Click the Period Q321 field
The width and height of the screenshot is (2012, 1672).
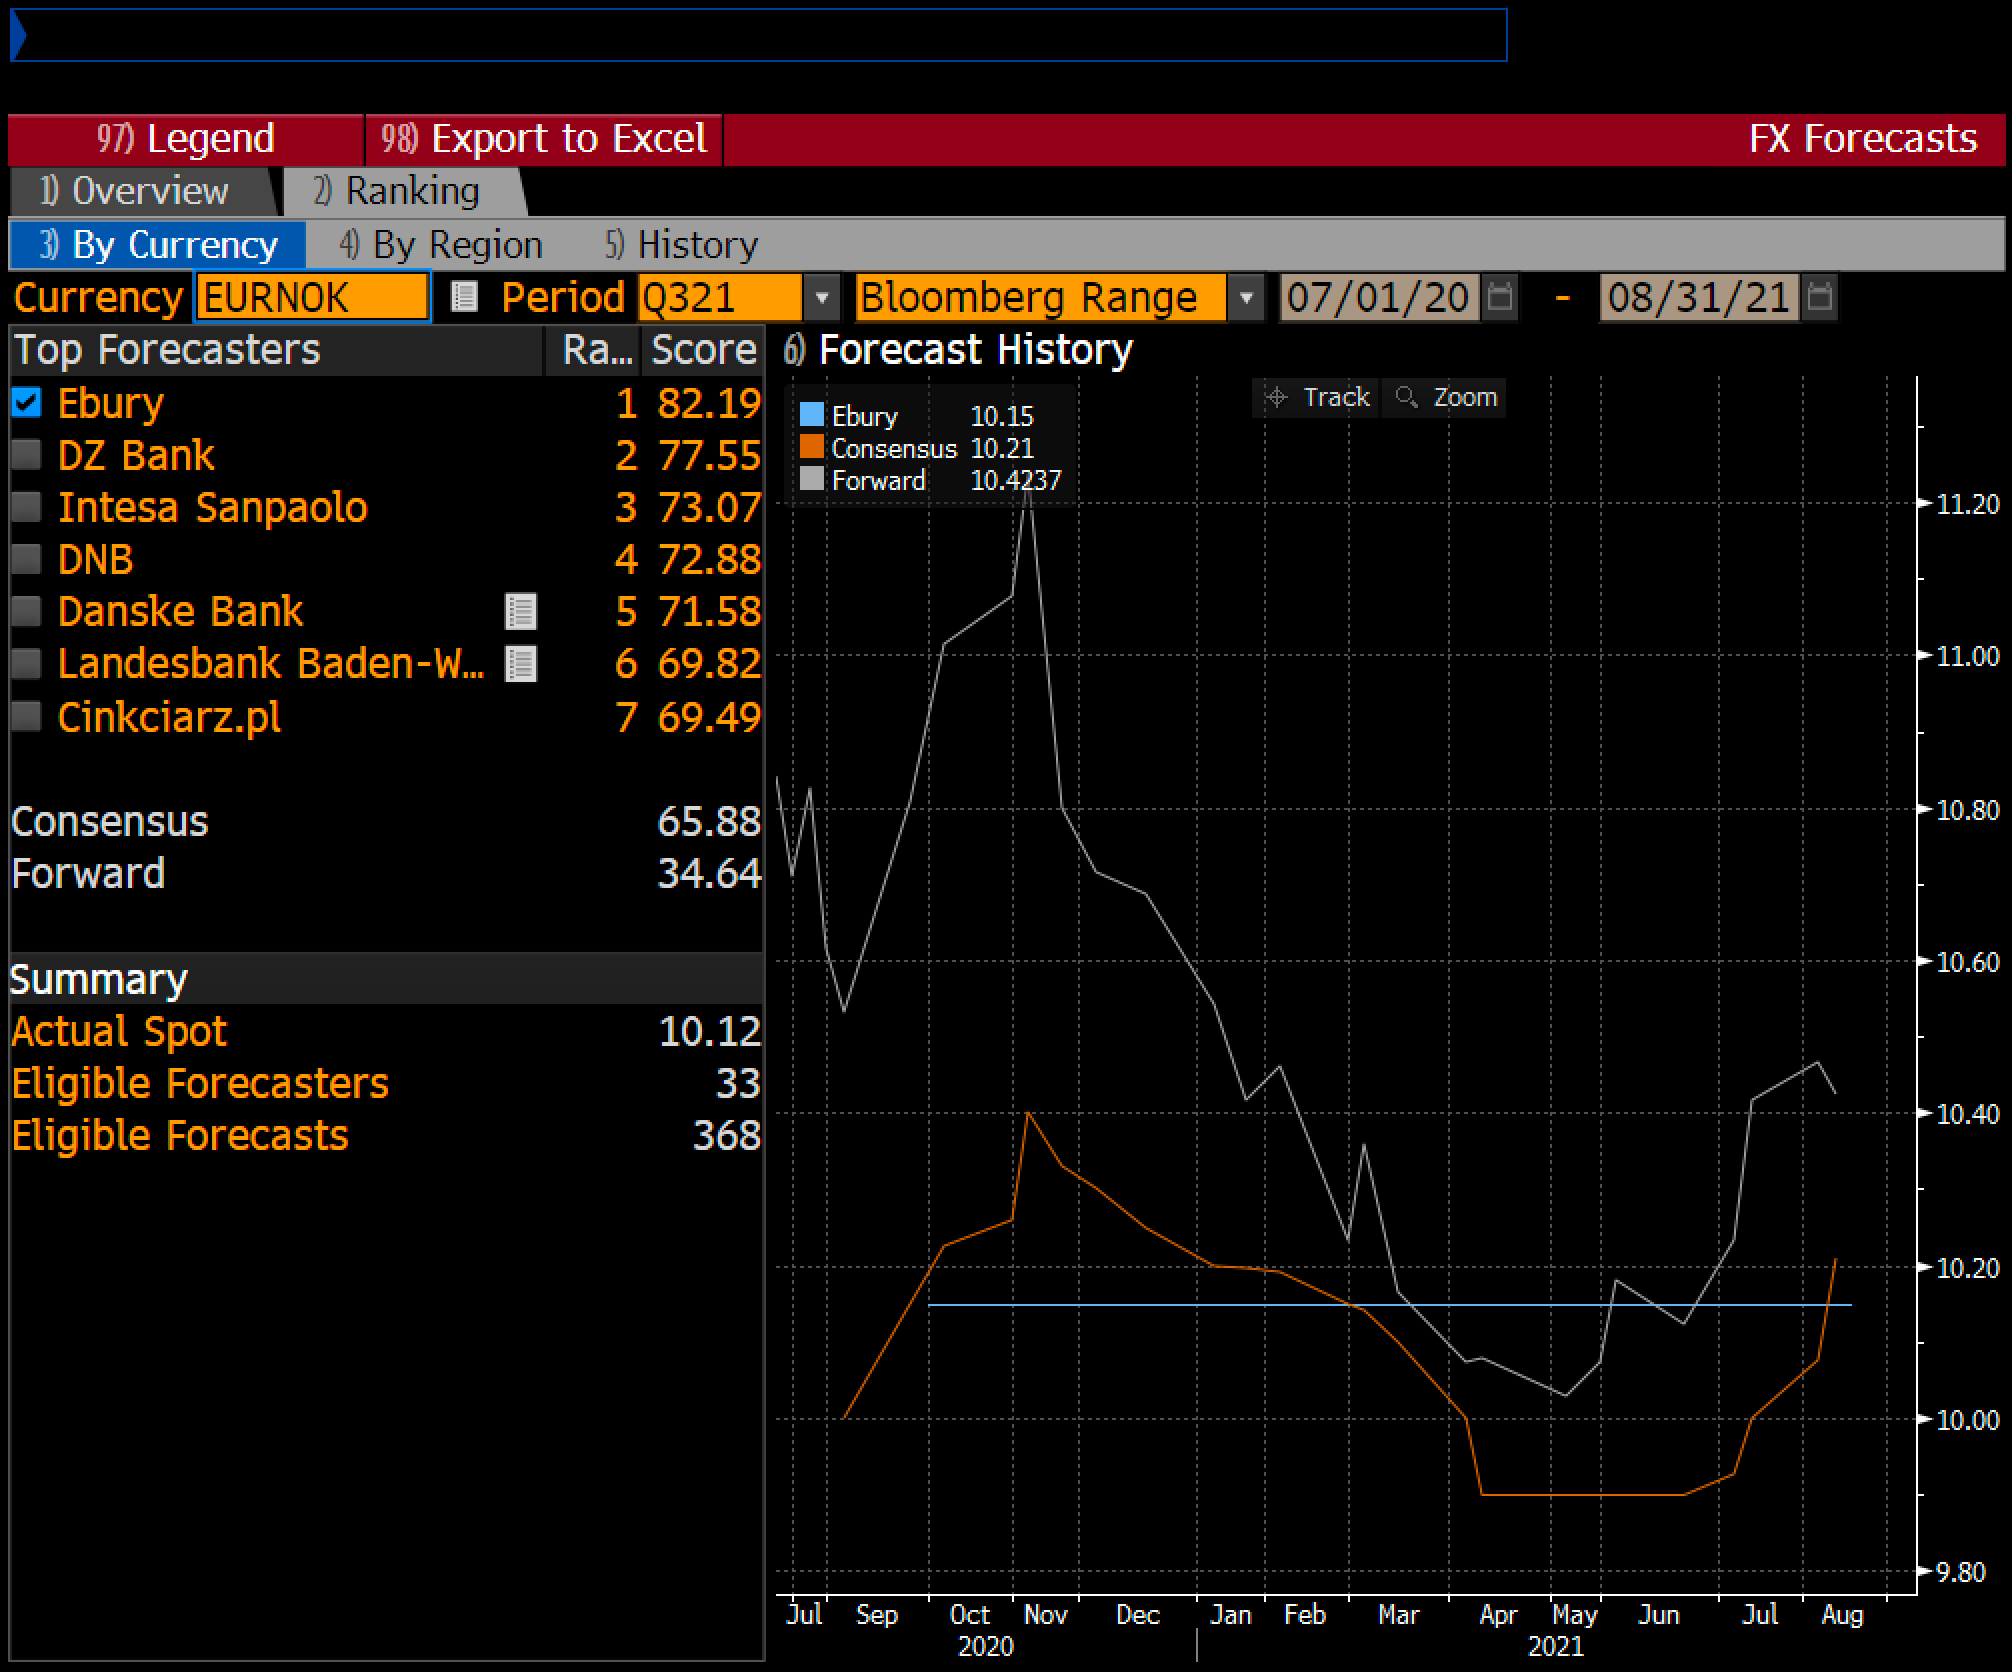coord(720,297)
